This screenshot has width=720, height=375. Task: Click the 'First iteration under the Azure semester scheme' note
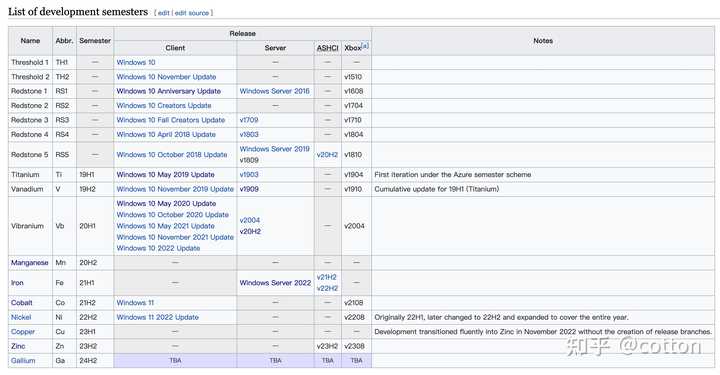coord(453,174)
